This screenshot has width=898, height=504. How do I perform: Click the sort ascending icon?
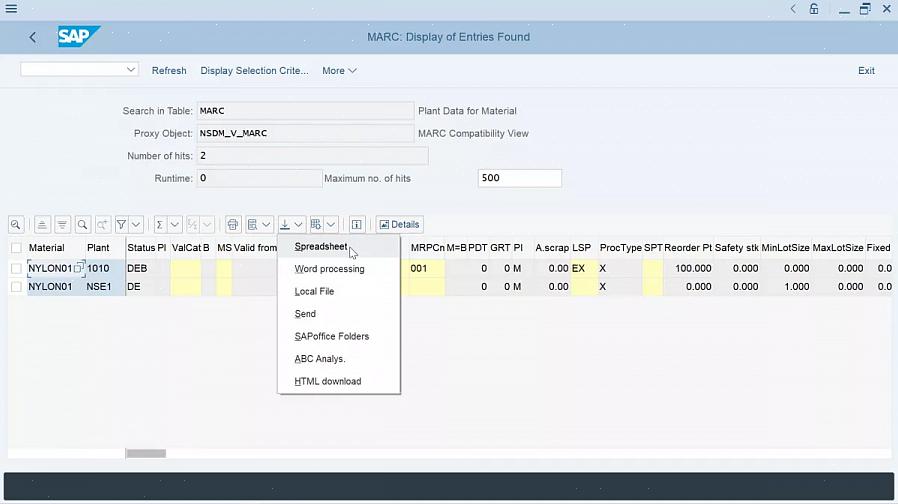pyautogui.click(x=42, y=225)
